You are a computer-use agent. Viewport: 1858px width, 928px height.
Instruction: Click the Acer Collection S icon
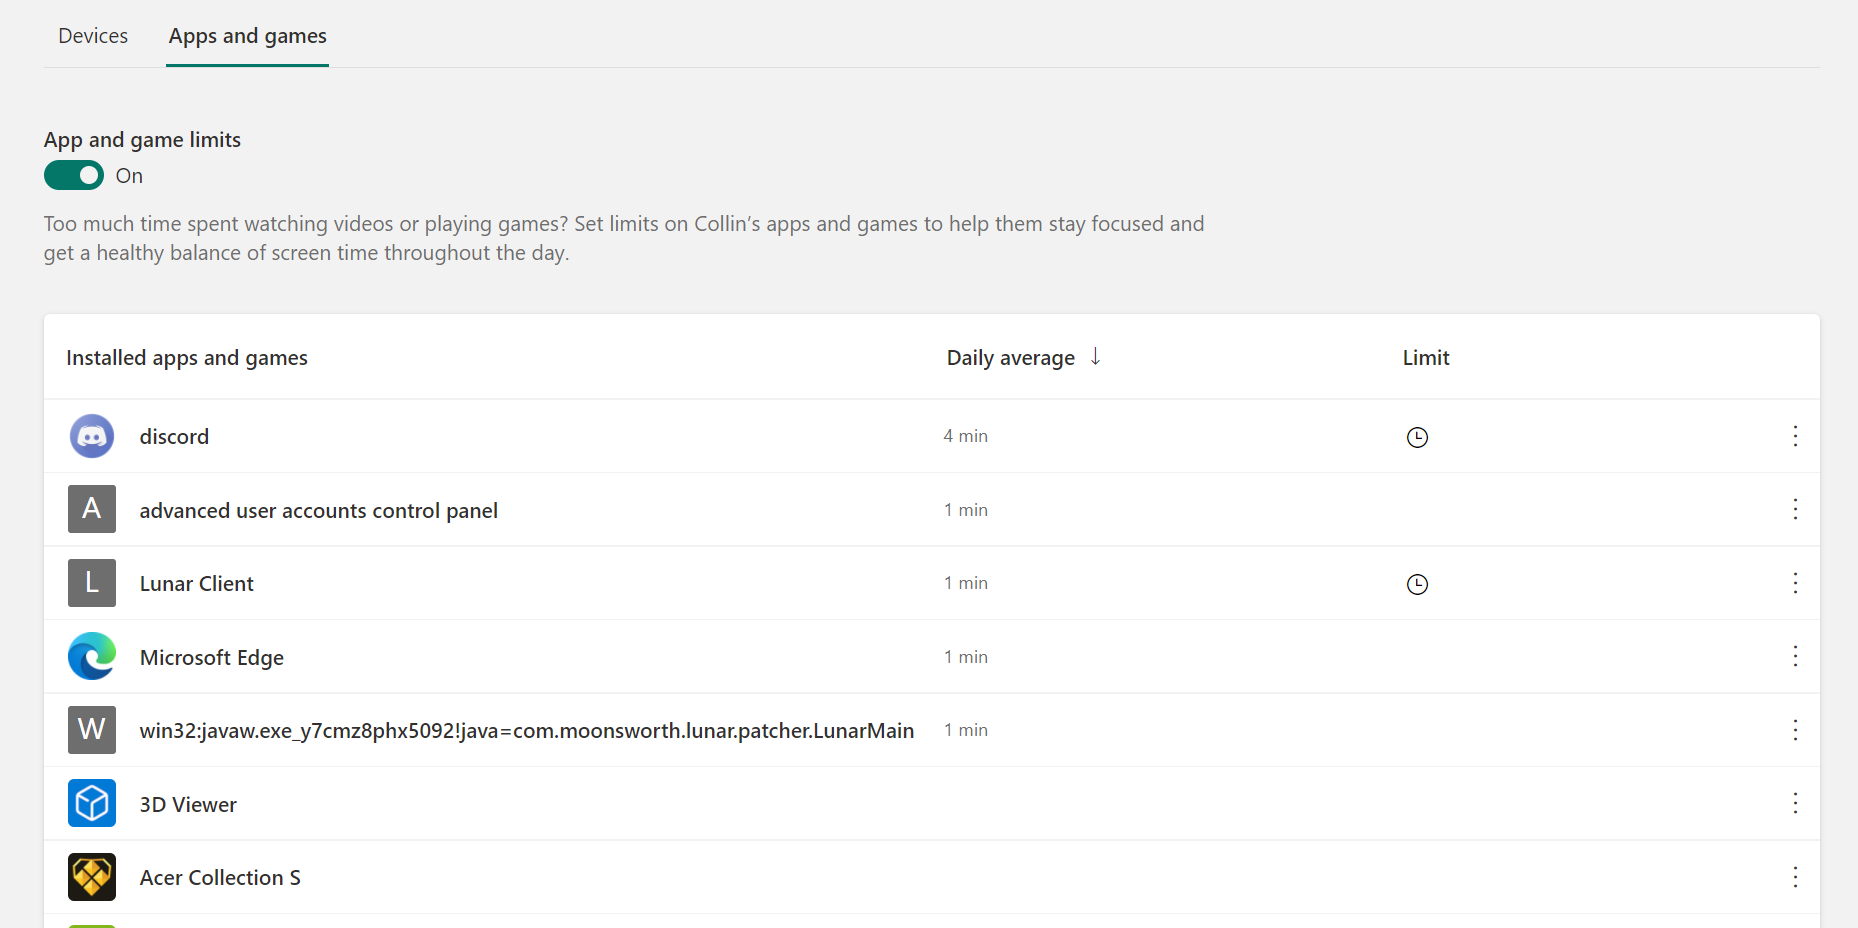pos(92,877)
